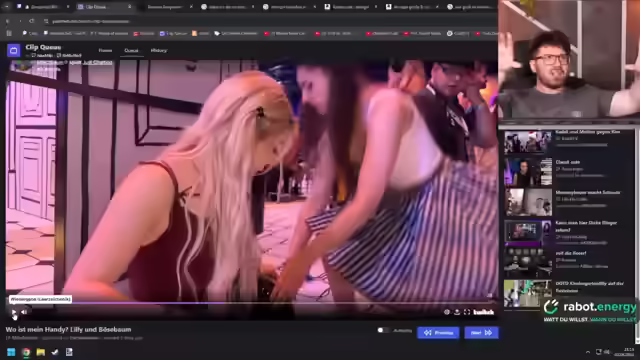Open the video player settings gear

[x=447, y=312]
